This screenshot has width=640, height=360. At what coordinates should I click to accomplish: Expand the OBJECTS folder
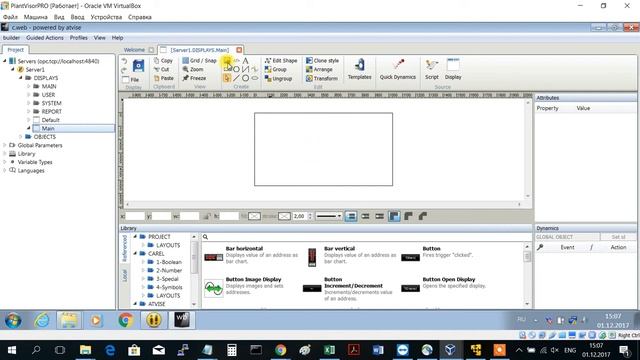20,137
